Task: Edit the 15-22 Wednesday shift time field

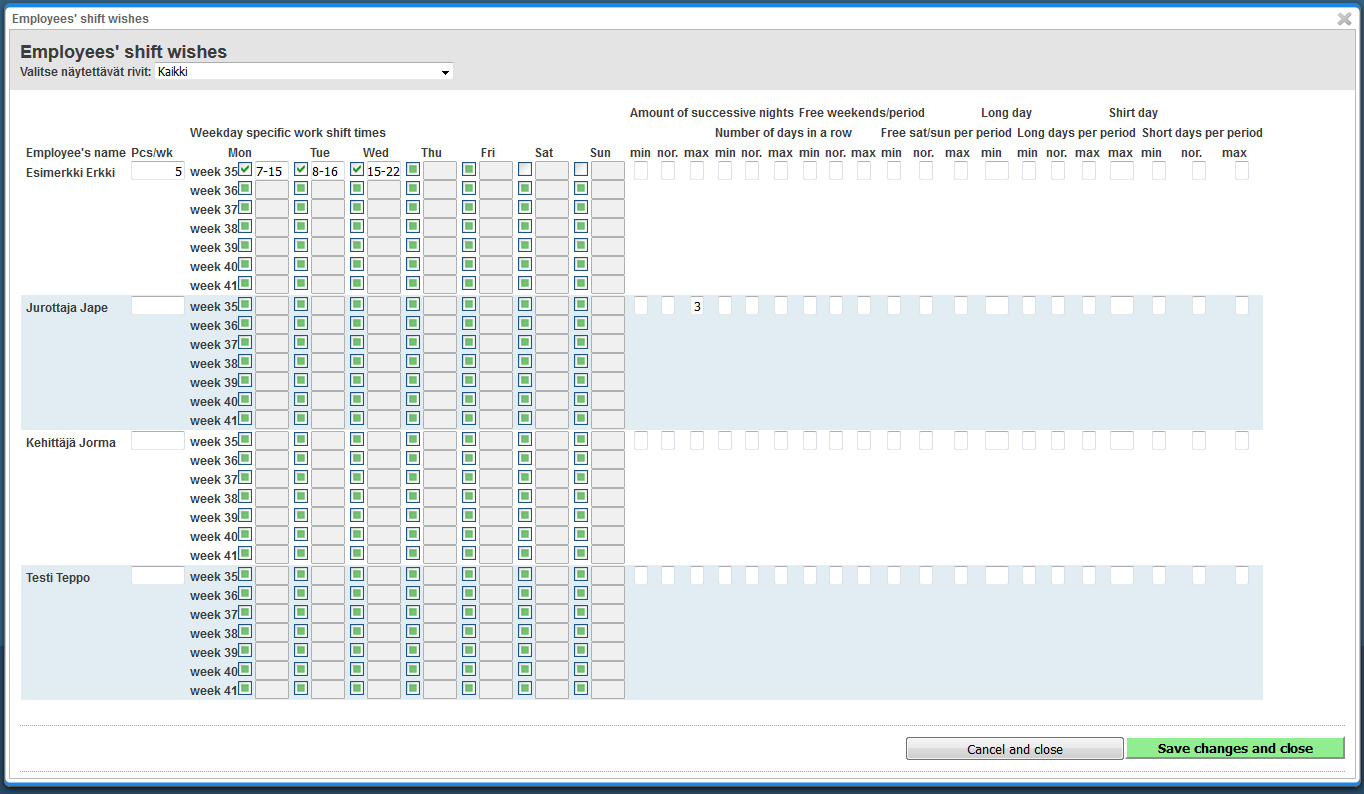Action: [x=384, y=171]
